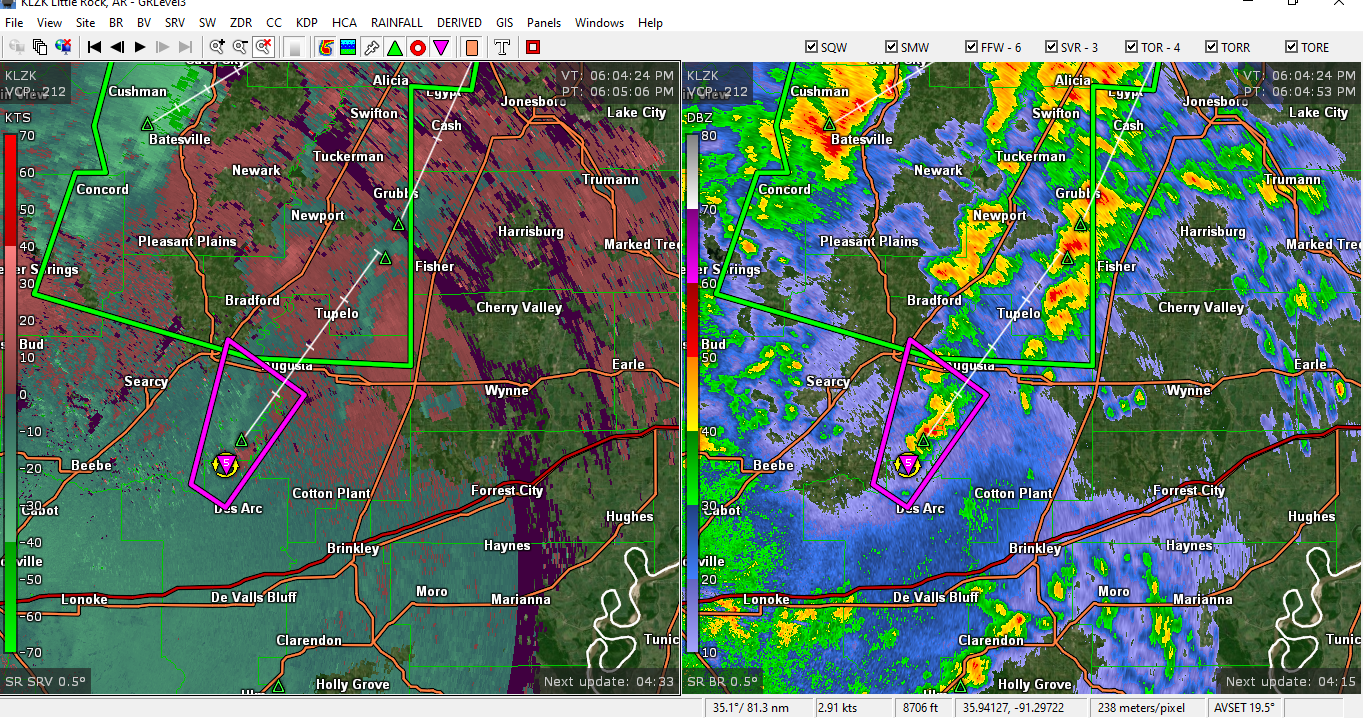The image size is (1363, 718).
Task: Toggle the TOR - 4 checkbox
Action: (1131, 47)
